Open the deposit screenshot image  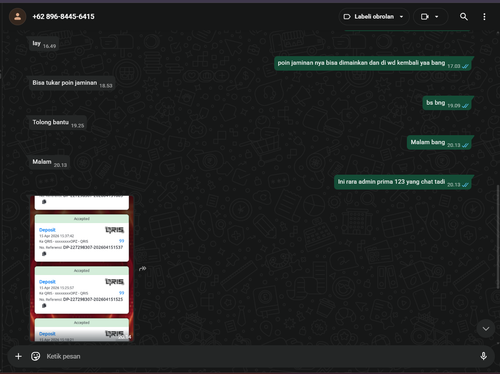[82, 269]
